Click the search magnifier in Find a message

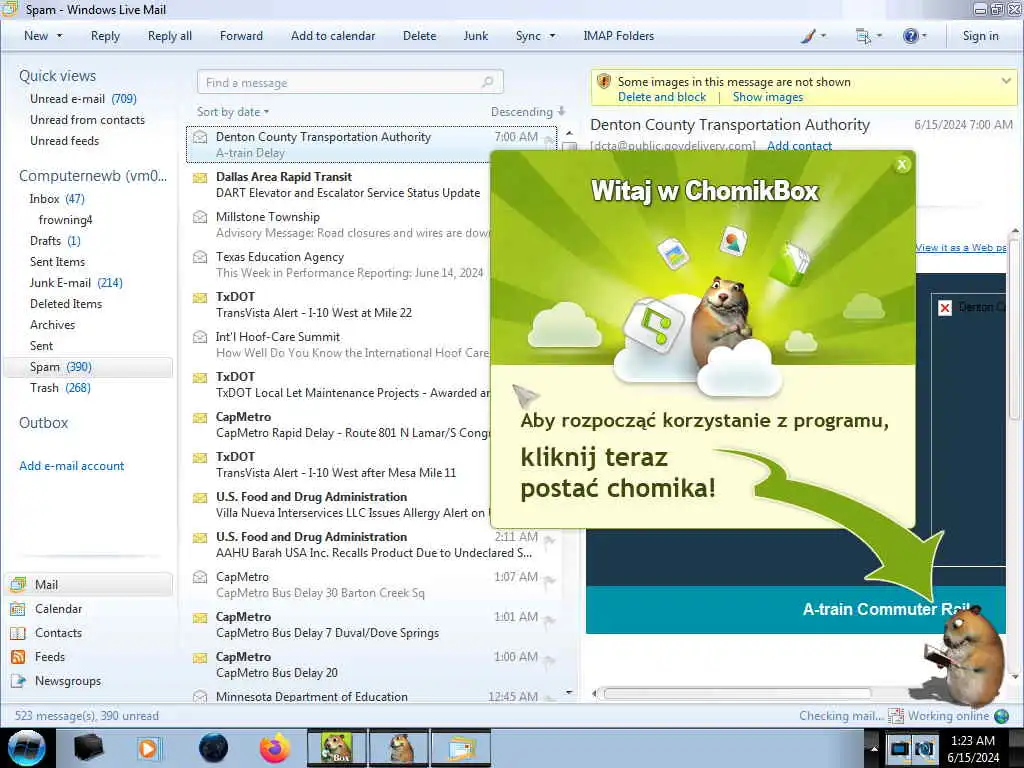tap(487, 82)
